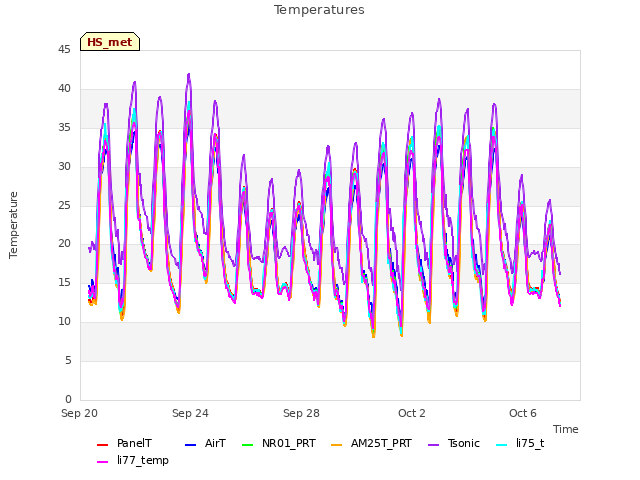This screenshot has width=640, height=480.
Task: Click the 10 y-axis tick label
Action: [64, 322]
